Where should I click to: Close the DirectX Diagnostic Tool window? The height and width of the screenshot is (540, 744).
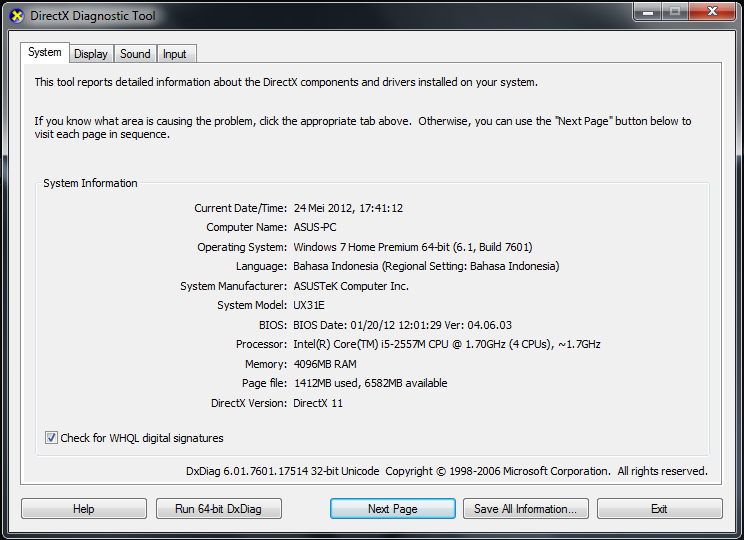click(x=712, y=12)
